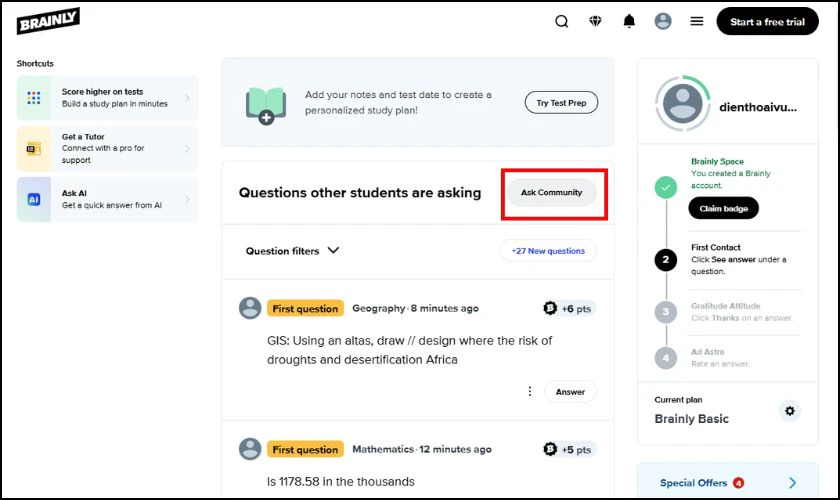
Task: Click chevron beside Get a Tutor
Action: pyautogui.click(x=187, y=148)
